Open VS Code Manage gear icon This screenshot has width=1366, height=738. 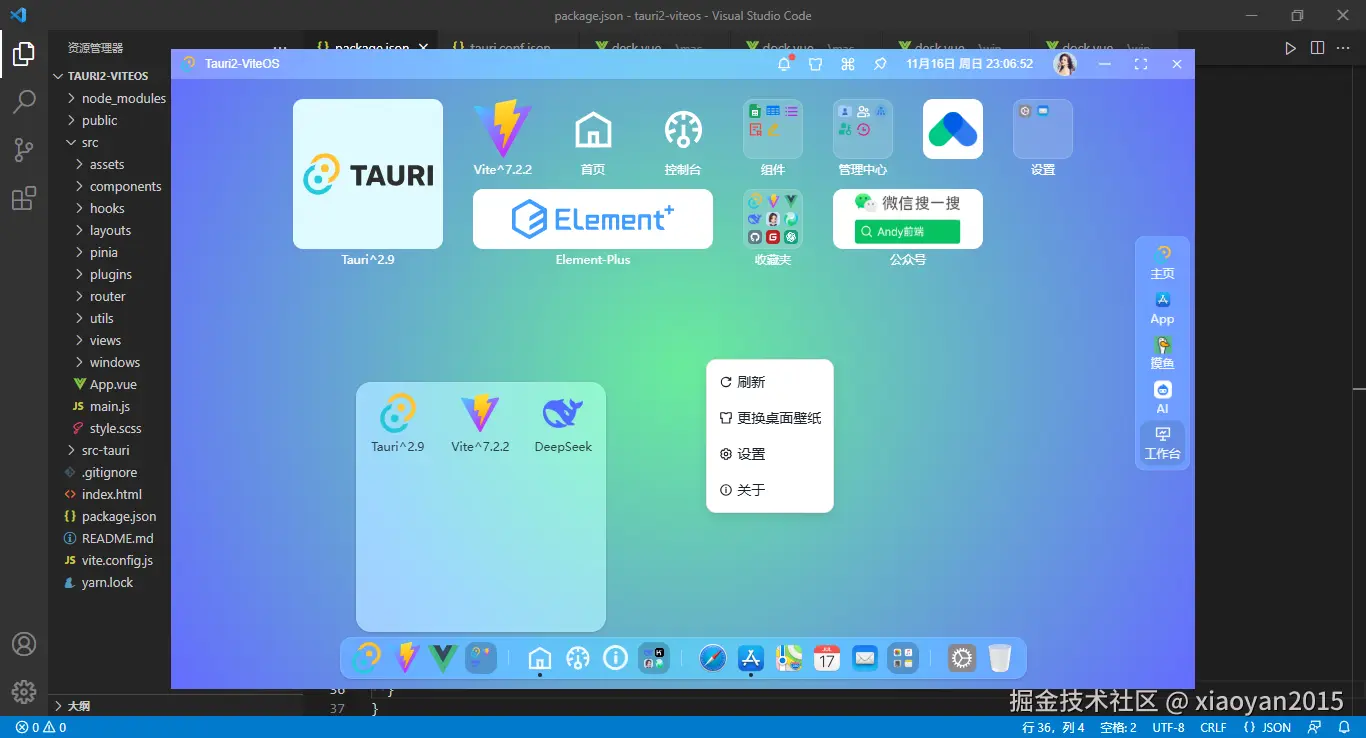click(x=24, y=691)
